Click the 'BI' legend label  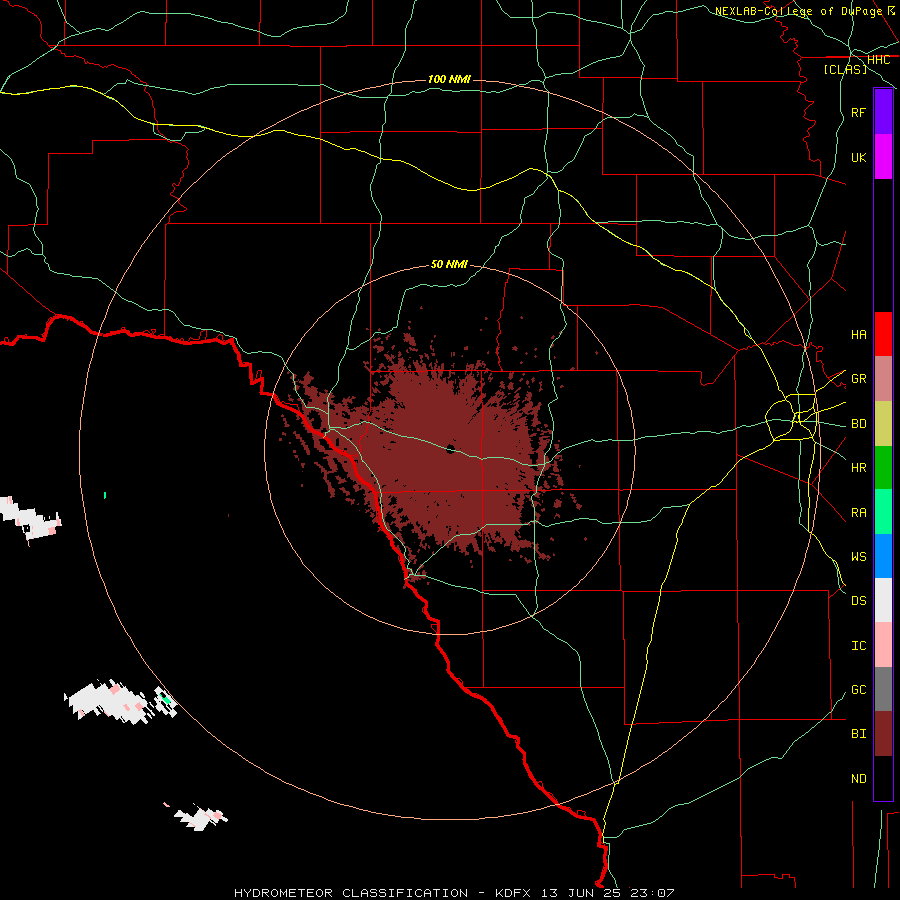(858, 734)
